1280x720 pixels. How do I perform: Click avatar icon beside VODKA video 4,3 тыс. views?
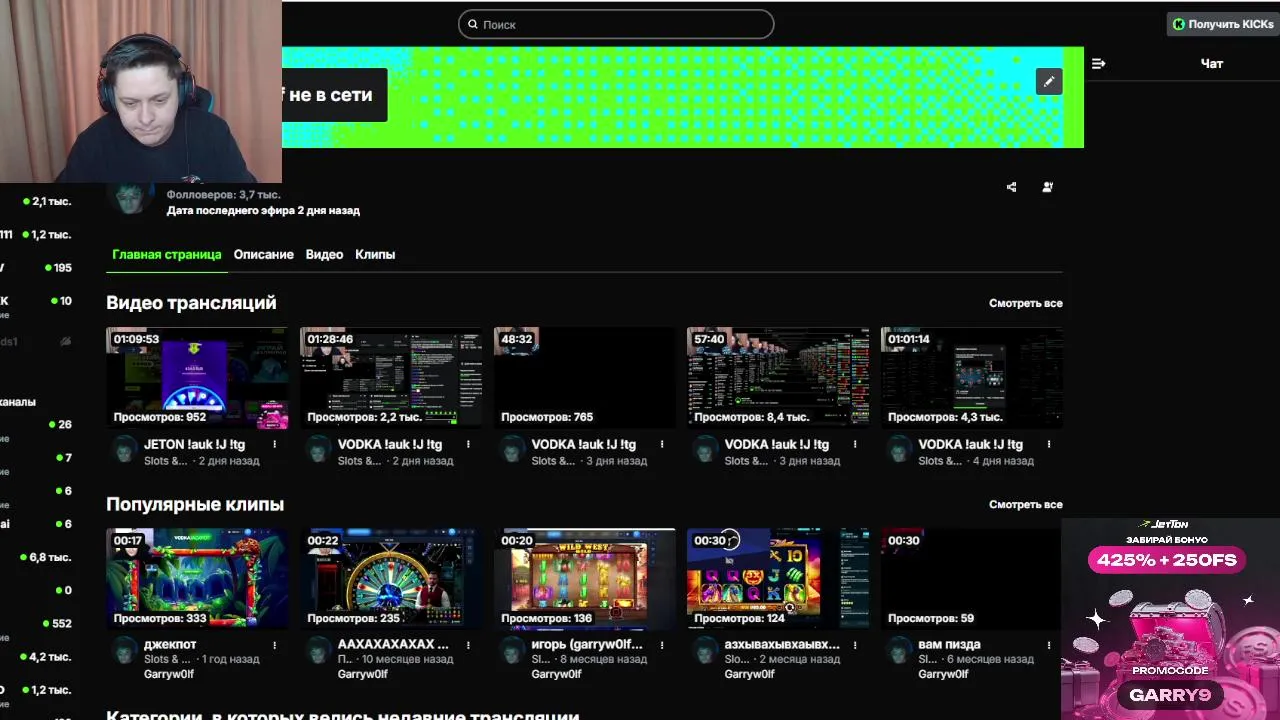[x=899, y=450]
